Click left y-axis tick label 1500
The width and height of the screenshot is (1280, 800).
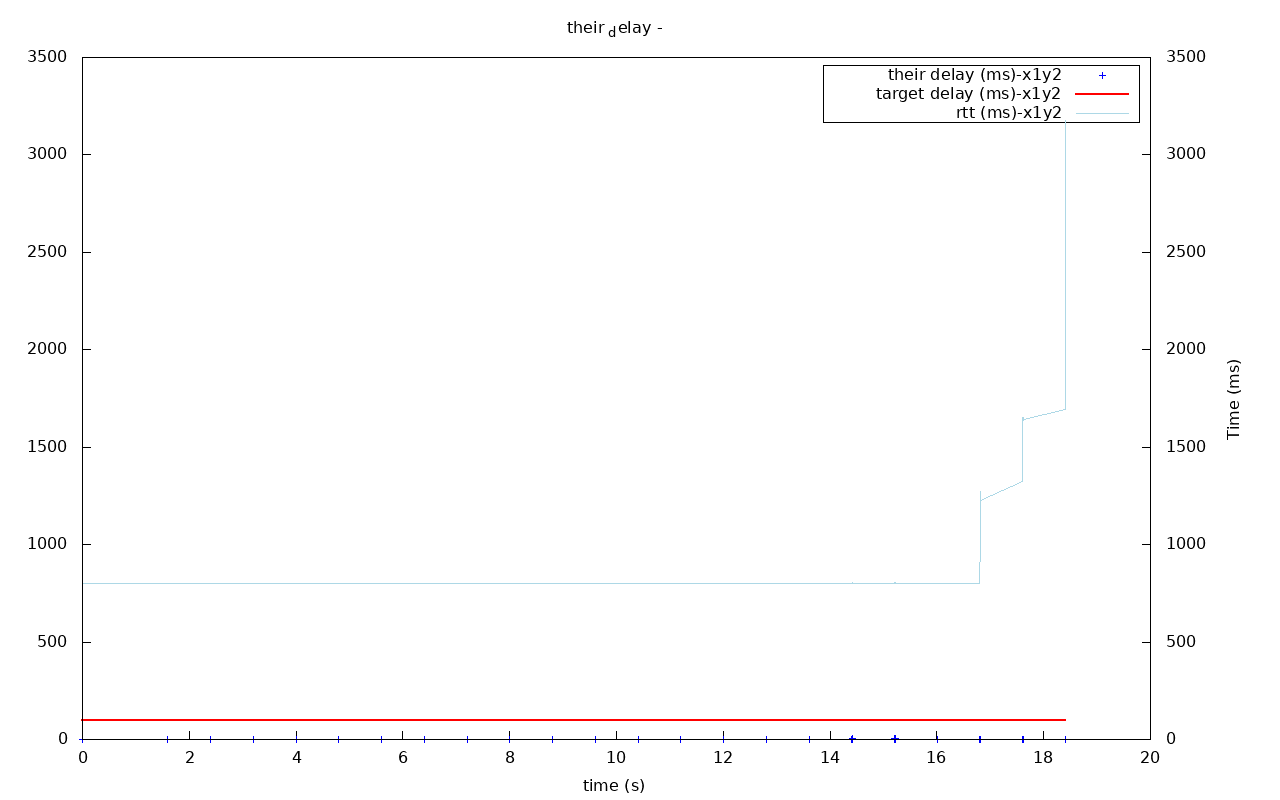[47, 447]
